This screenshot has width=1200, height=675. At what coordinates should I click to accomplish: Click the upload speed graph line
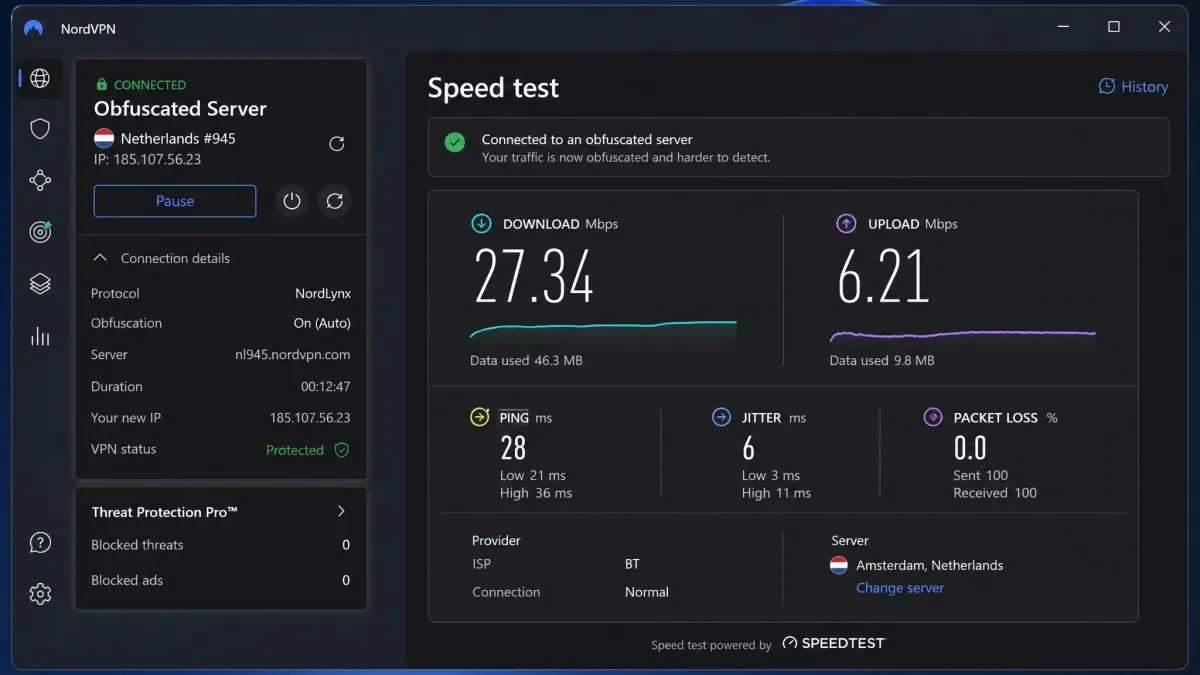click(963, 334)
